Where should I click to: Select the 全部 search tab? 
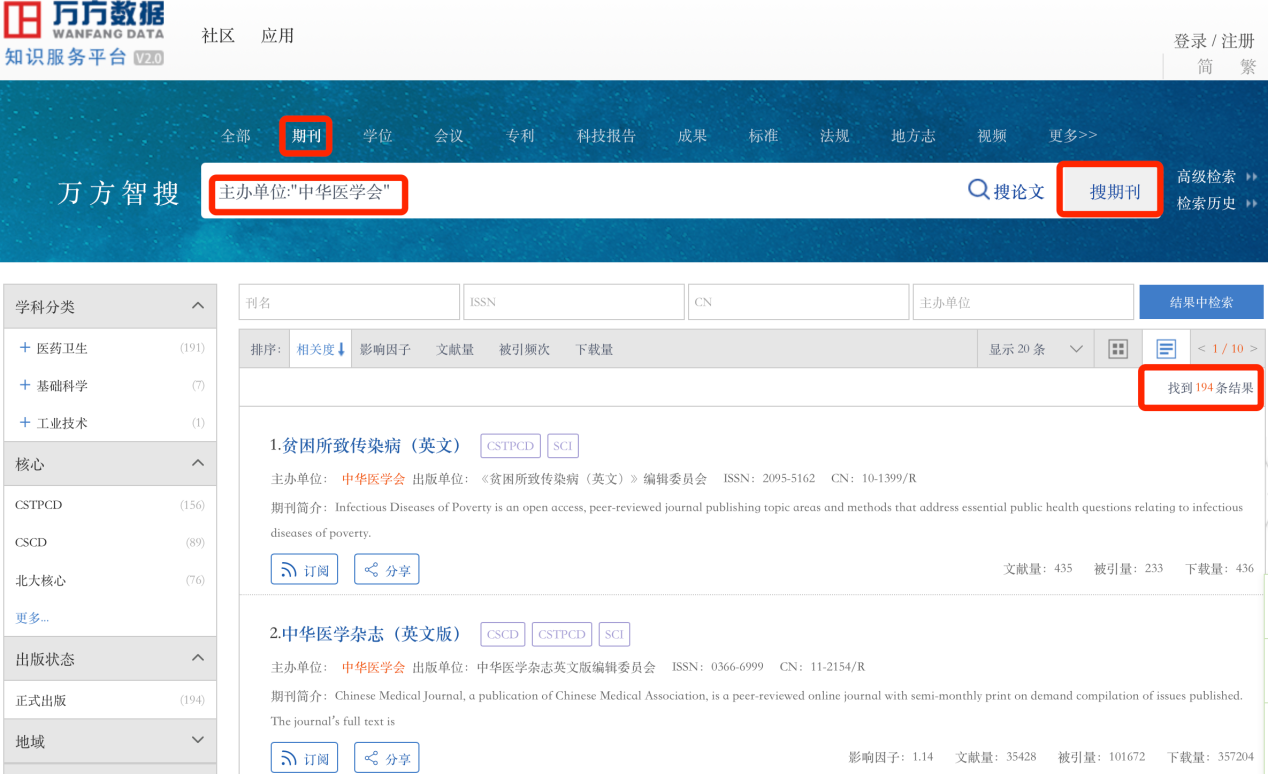(236, 136)
